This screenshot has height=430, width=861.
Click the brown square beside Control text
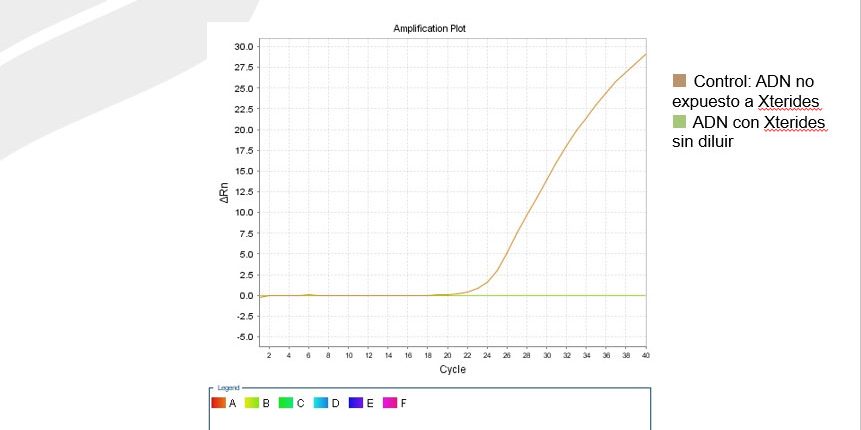pos(680,81)
